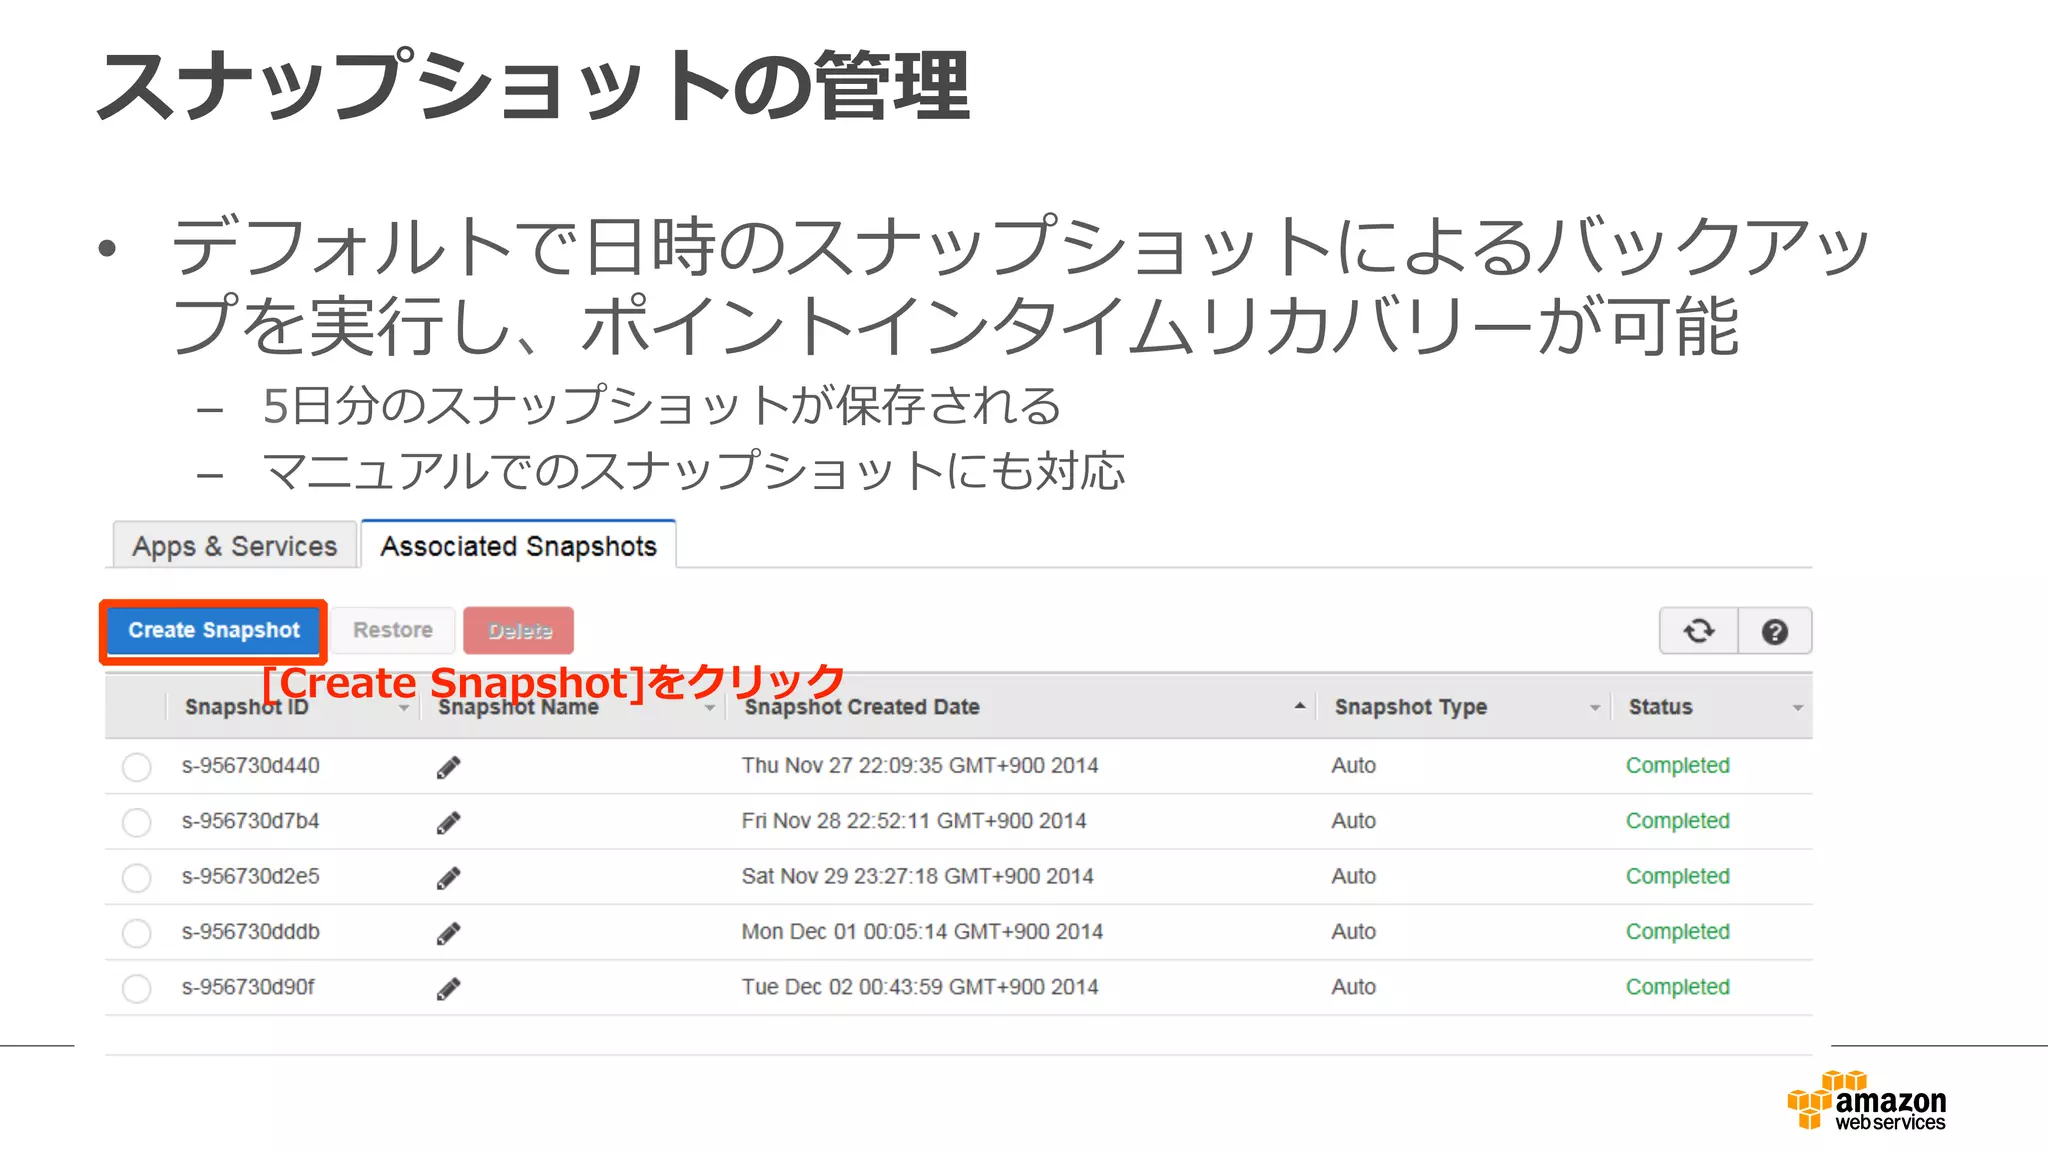The width and height of the screenshot is (2048, 1152).
Task: Switch to Apps & Services tab
Action: pyautogui.click(x=235, y=545)
